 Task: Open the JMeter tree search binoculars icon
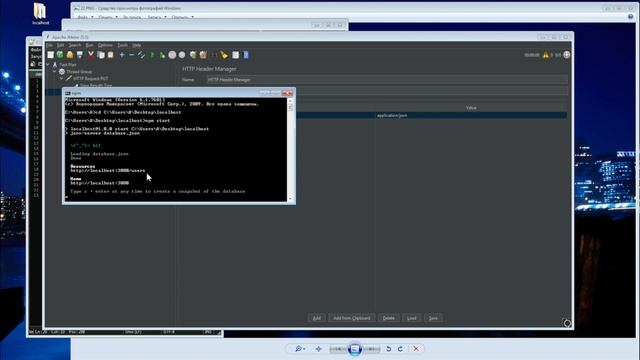pos(214,55)
